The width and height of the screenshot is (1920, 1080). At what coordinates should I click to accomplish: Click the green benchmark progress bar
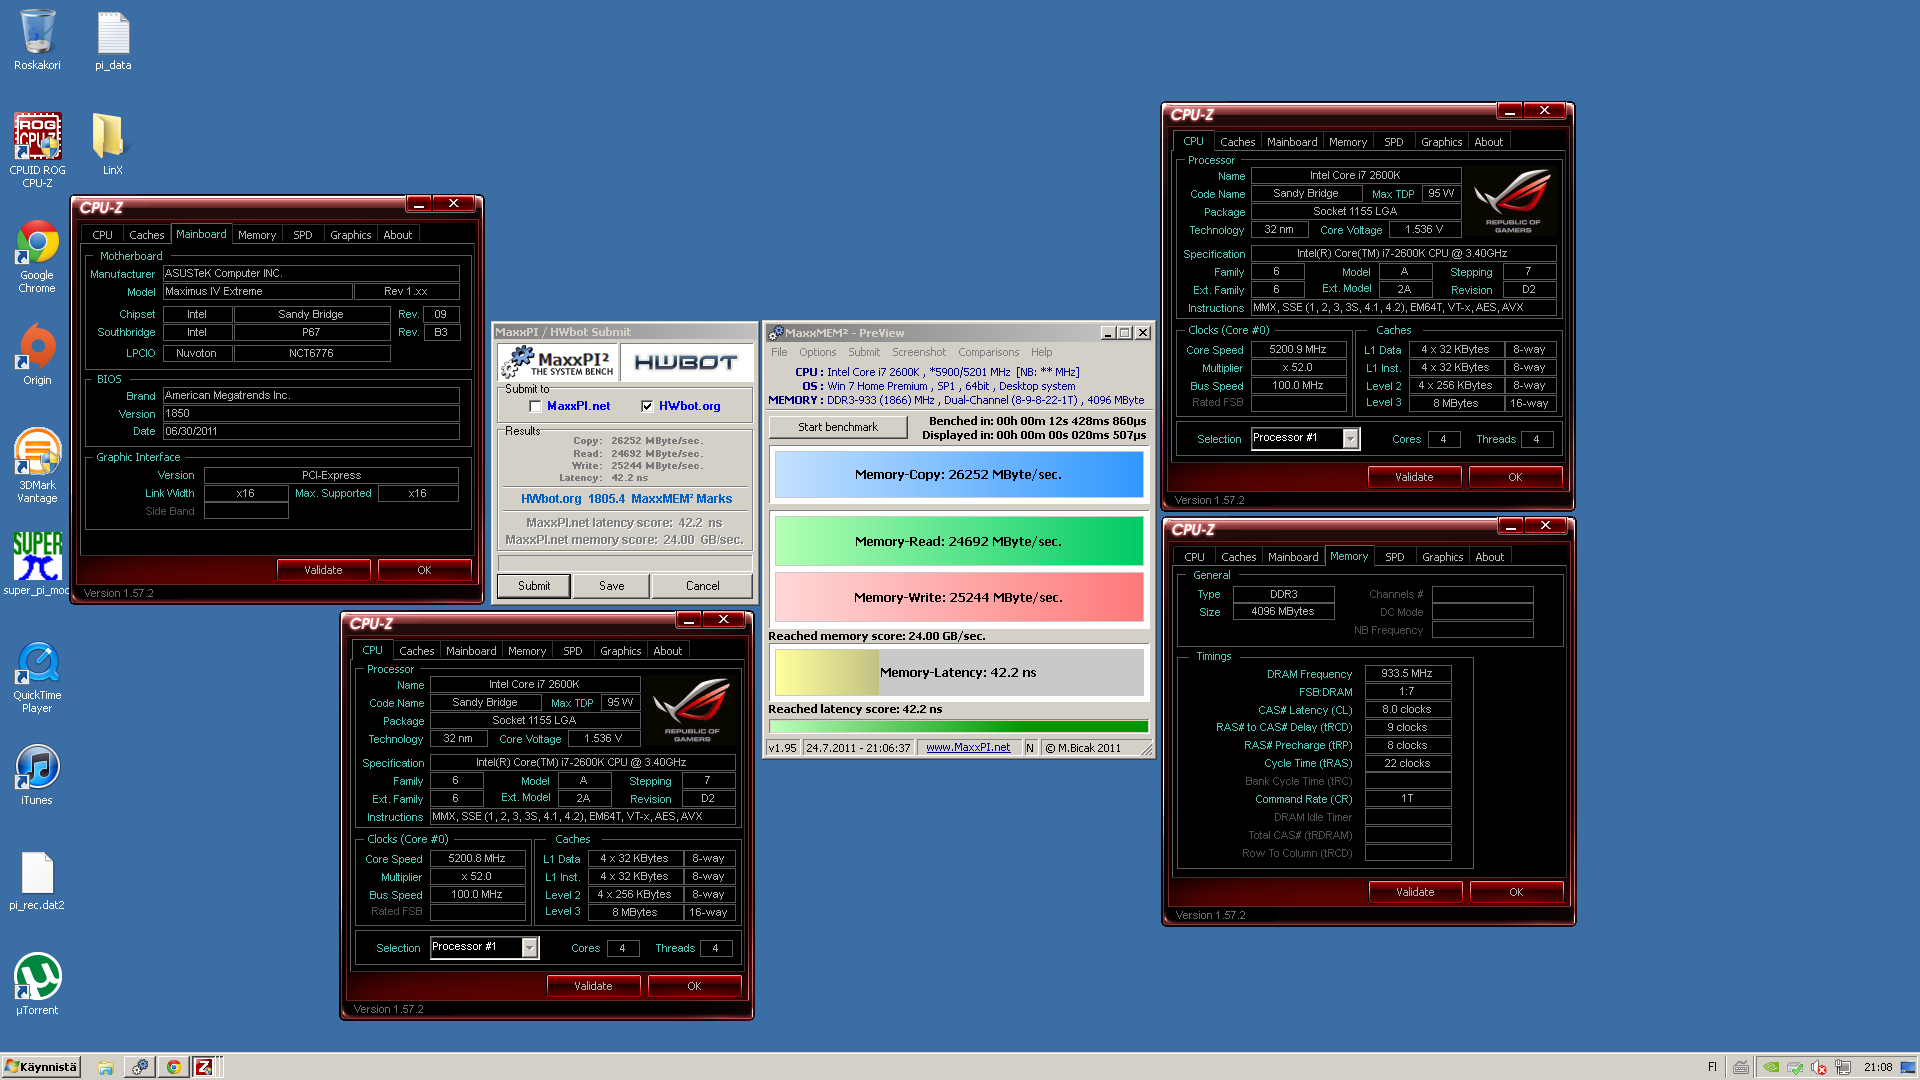click(958, 727)
